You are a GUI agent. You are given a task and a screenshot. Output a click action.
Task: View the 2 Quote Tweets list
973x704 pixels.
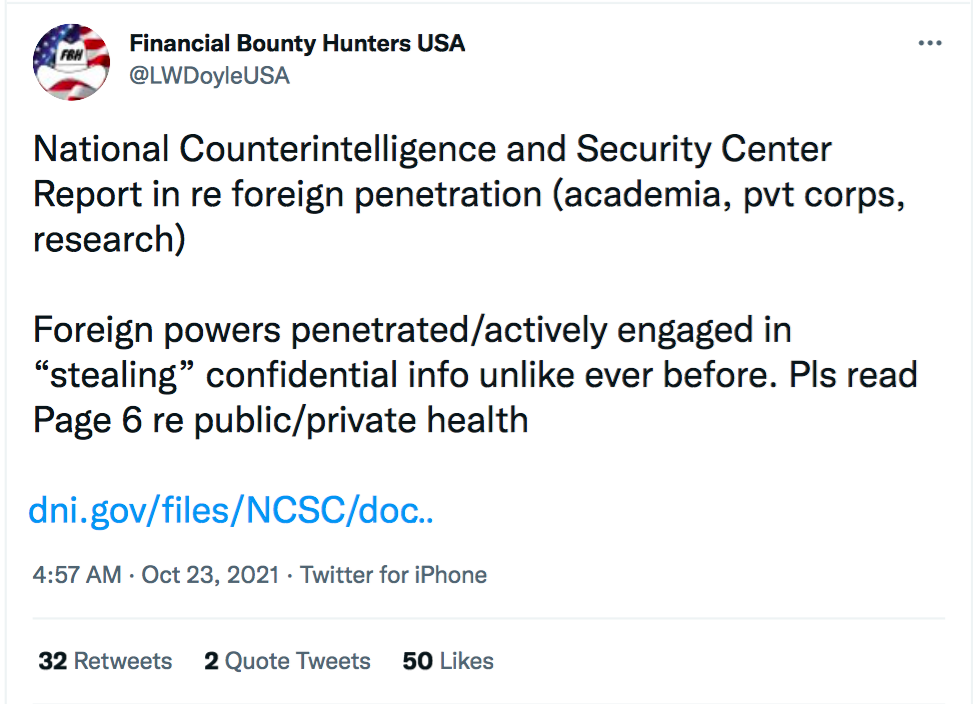pos(287,661)
